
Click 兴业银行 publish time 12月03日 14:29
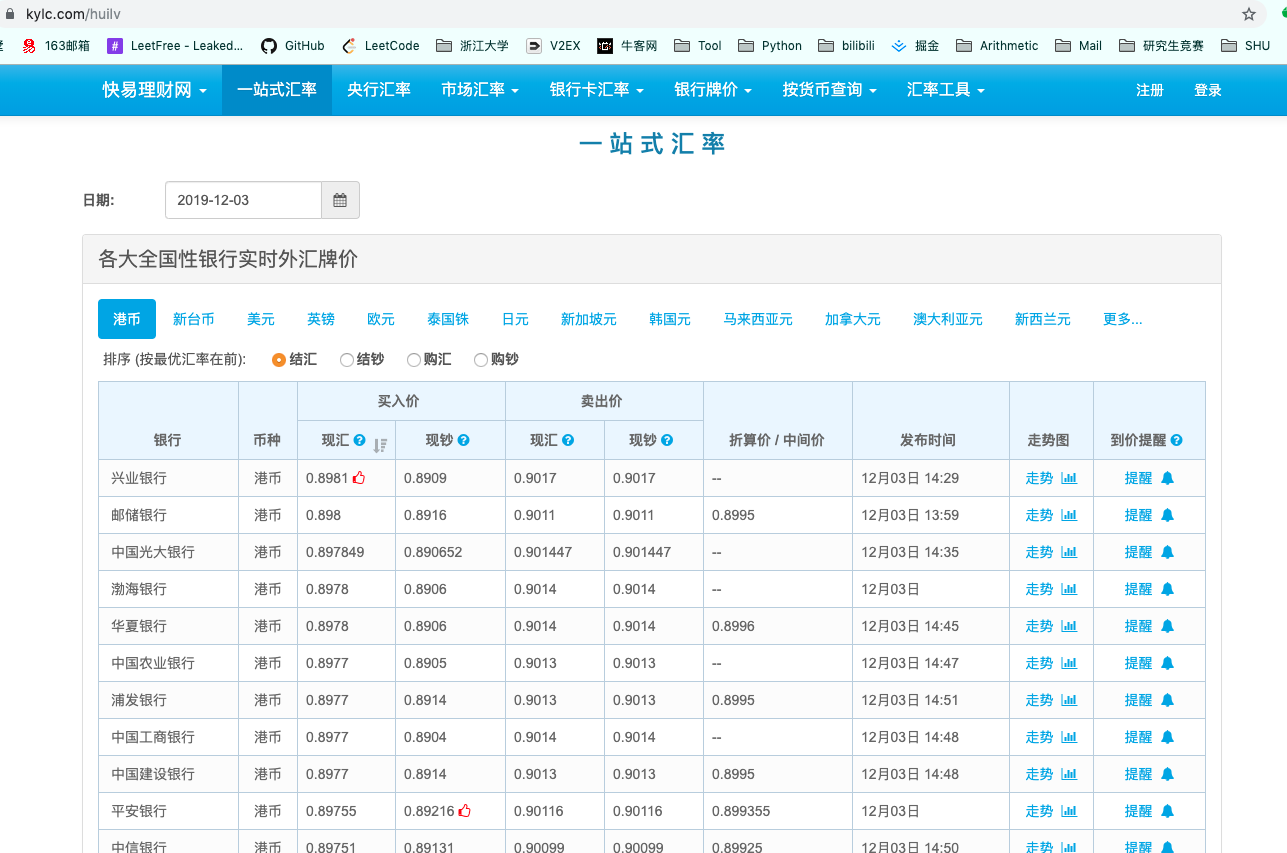pos(910,478)
